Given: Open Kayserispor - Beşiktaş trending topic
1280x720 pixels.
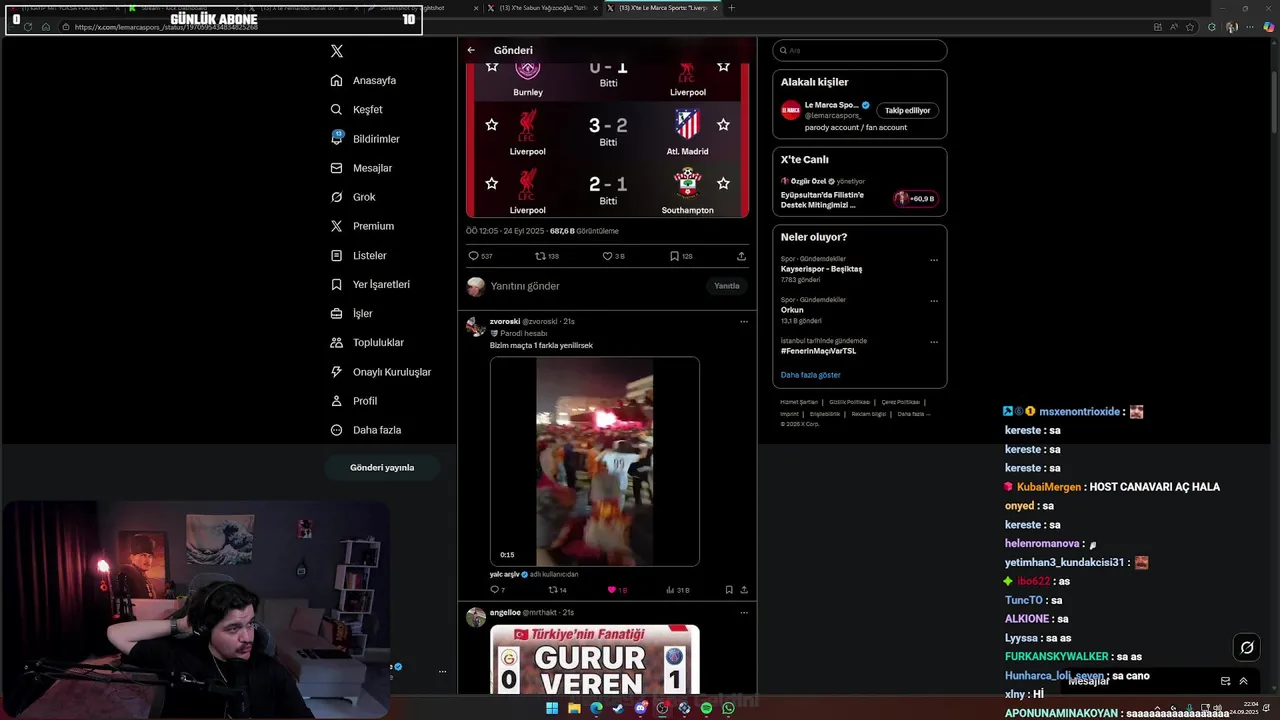Looking at the screenshot, I should tap(821, 269).
